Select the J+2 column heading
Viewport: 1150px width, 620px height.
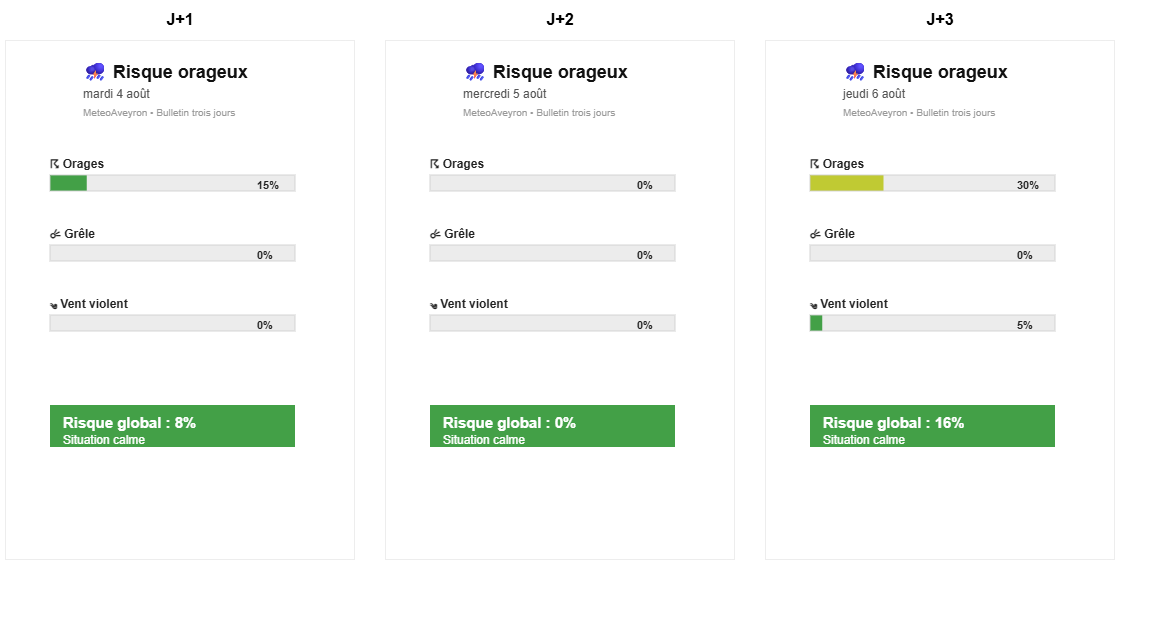(x=560, y=19)
